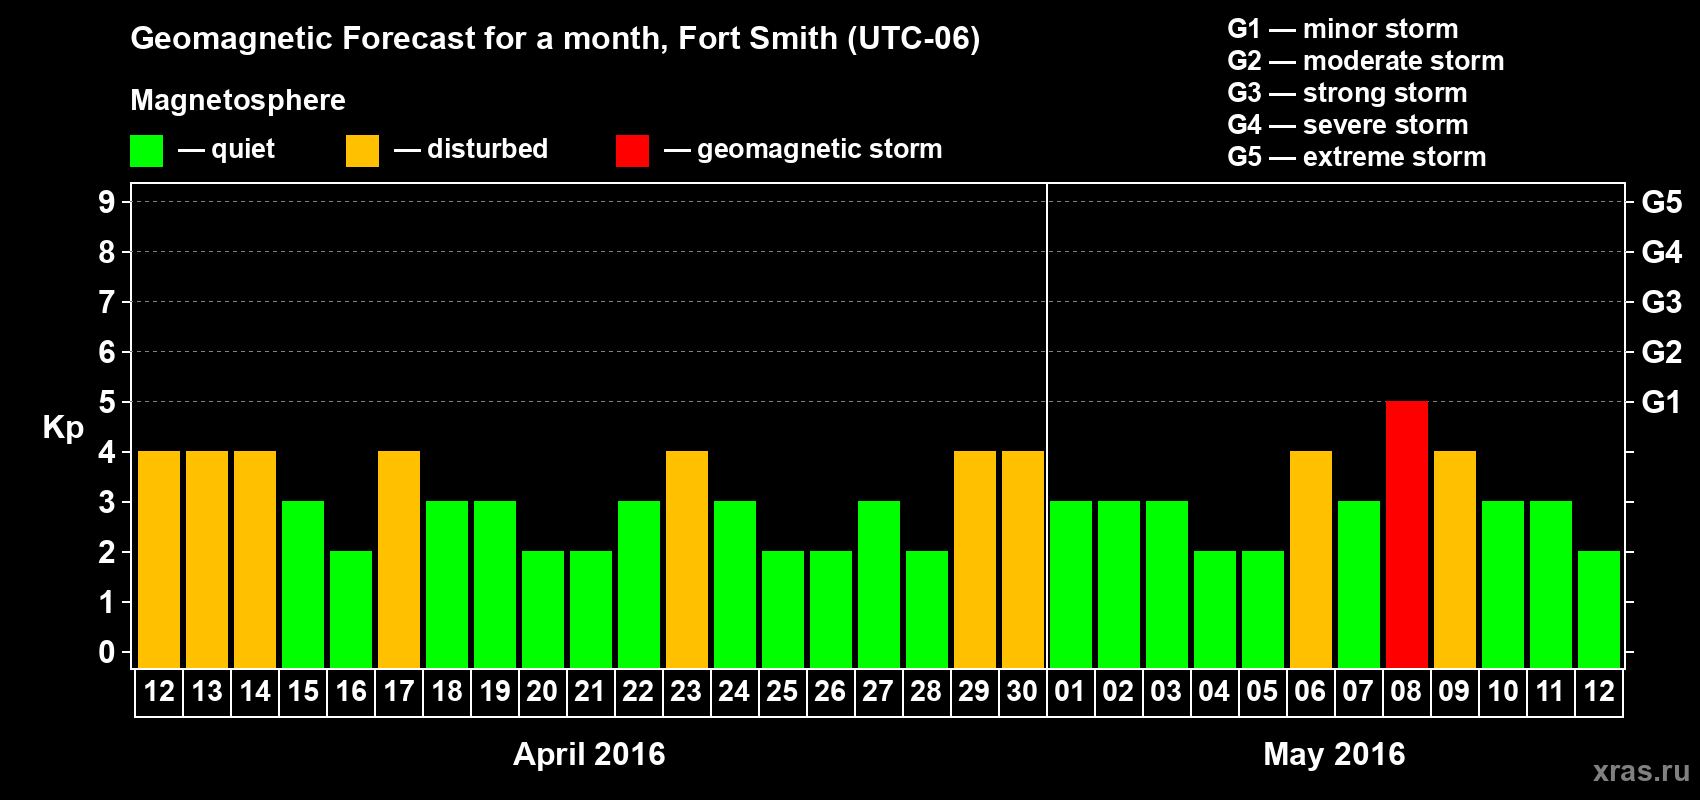1700x800 pixels.
Task: Select the orange bar for May 06
Action: tap(1311, 559)
